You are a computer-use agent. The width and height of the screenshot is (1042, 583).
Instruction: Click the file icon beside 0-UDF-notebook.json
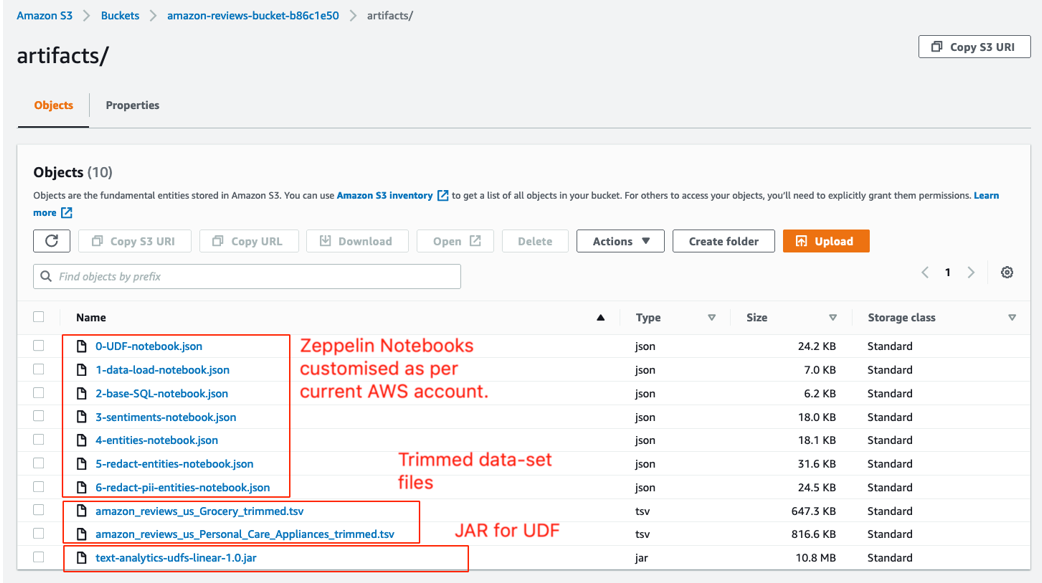pos(82,346)
